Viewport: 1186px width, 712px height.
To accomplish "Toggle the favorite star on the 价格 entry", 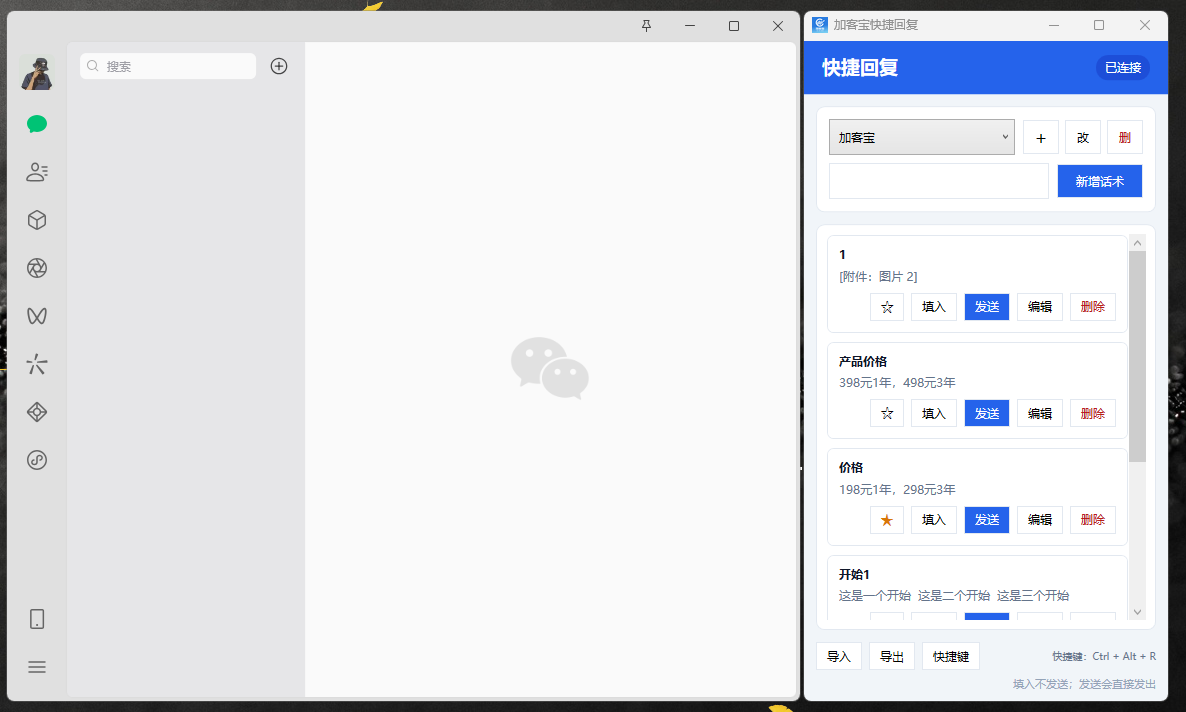I will pos(886,520).
